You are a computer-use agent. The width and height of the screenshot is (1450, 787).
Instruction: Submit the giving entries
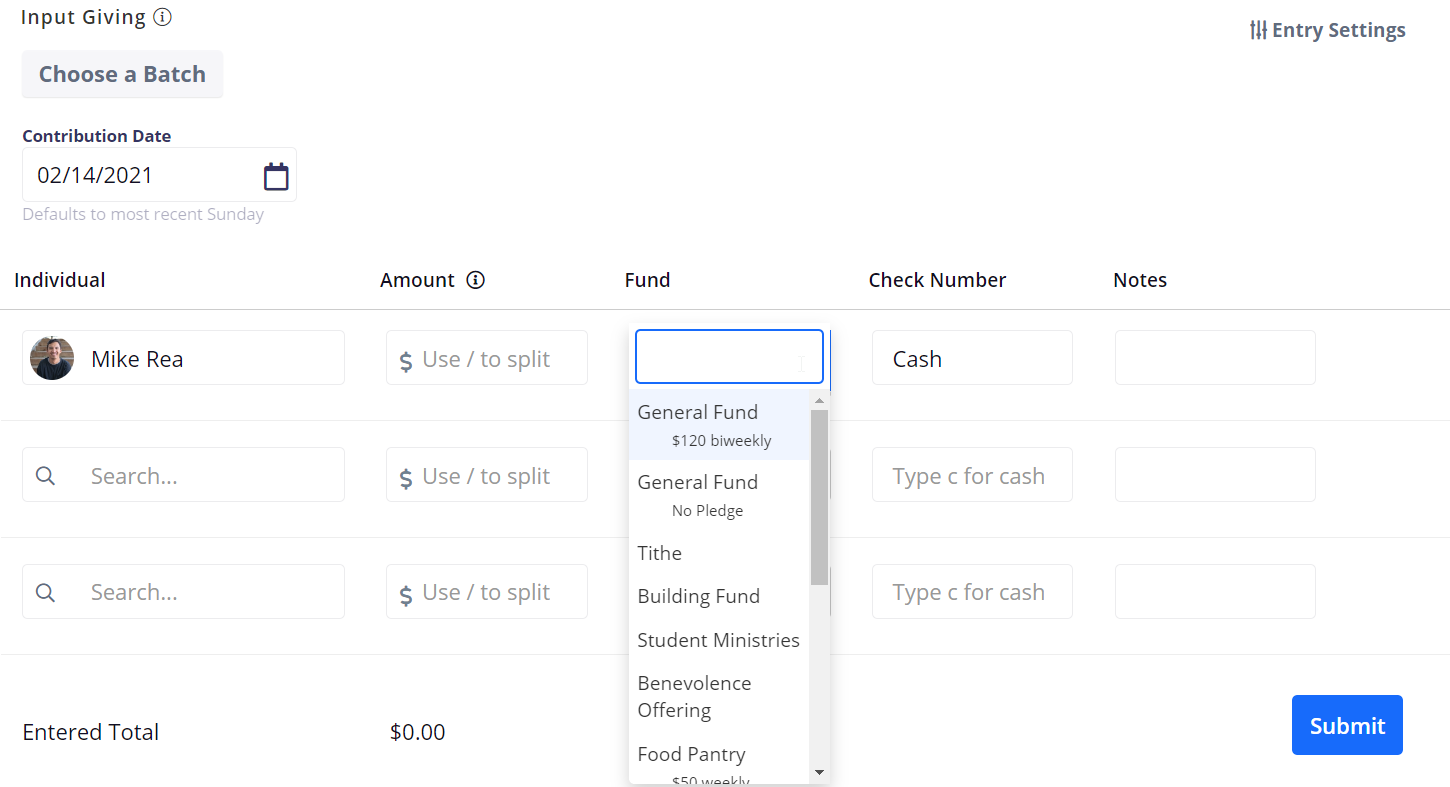pos(1346,725)
